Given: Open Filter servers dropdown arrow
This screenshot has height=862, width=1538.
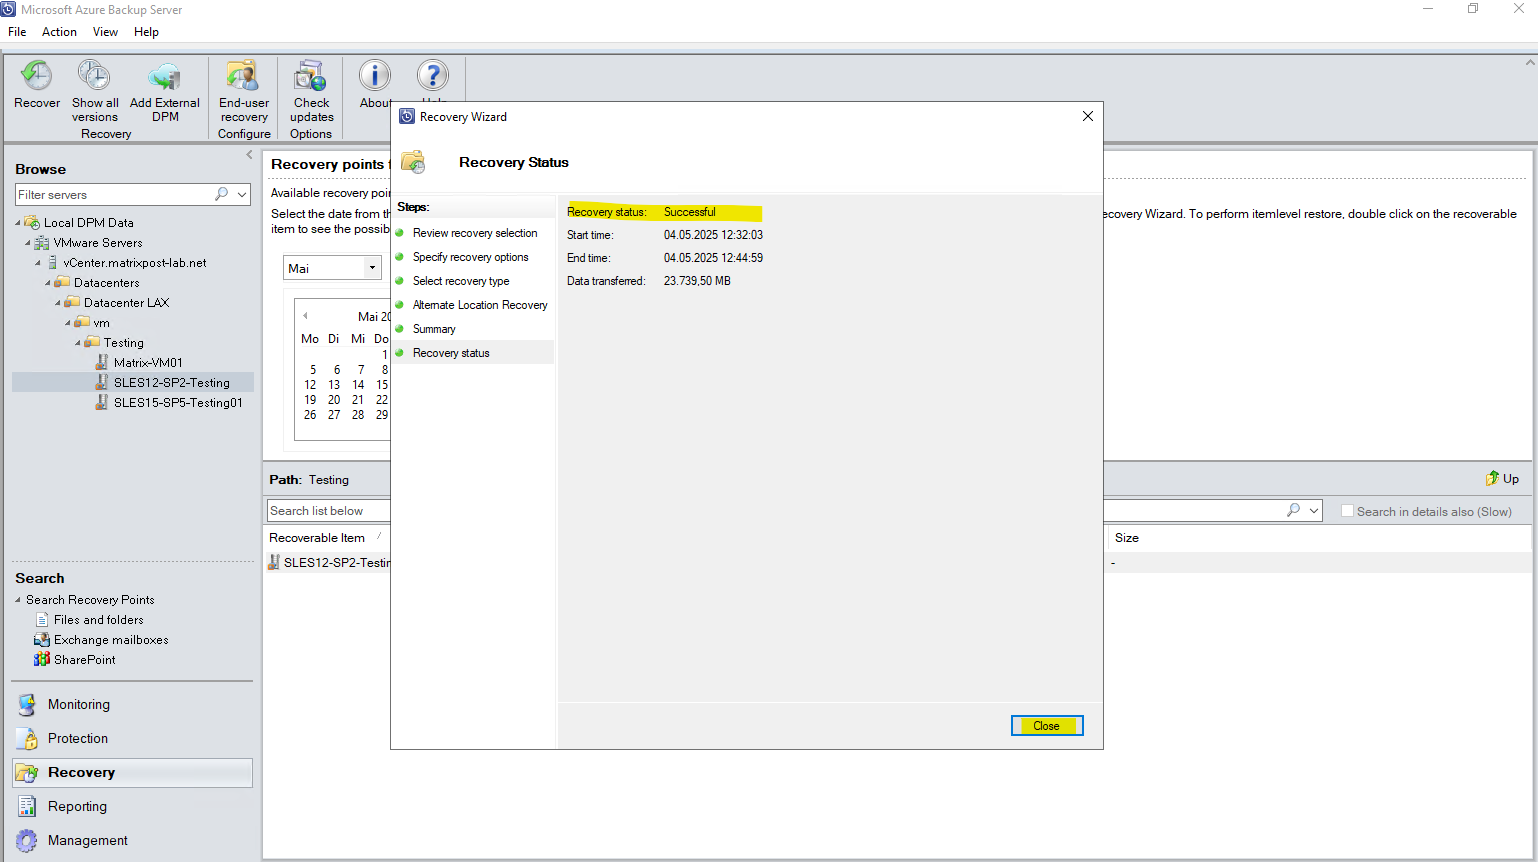Looking at the screenshot, I should (x=242, y=194).
